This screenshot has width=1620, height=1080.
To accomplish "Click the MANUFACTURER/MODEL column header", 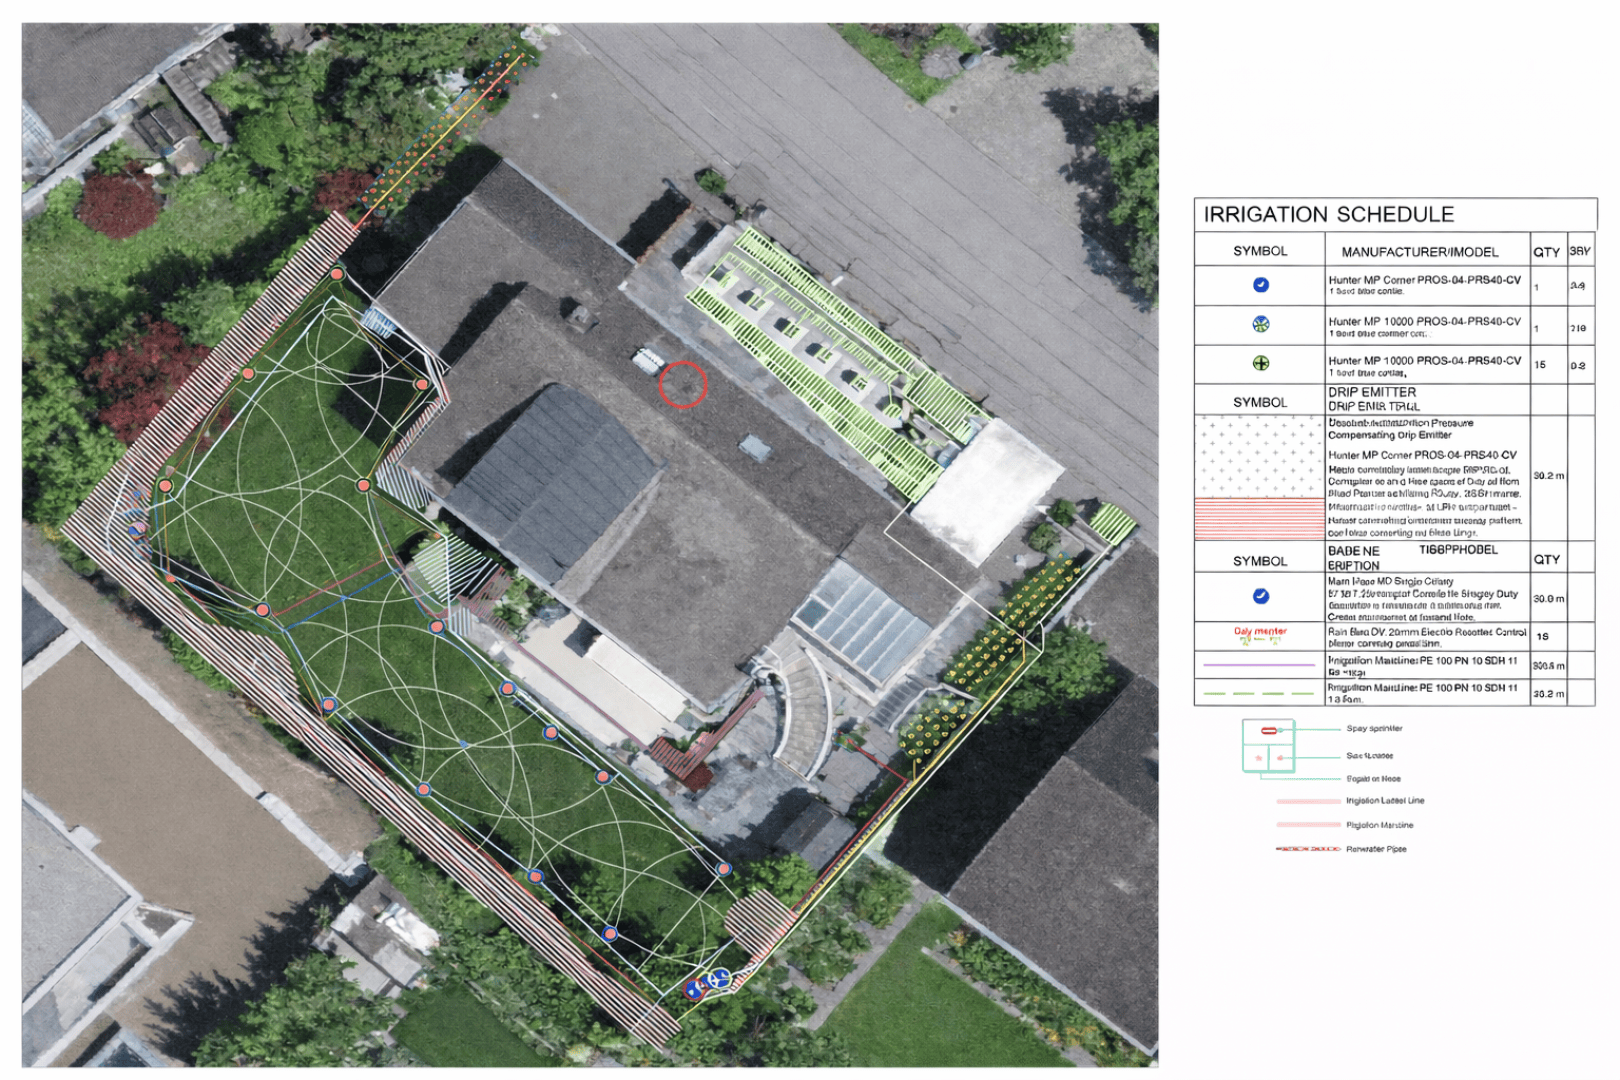I will click(x=1419, y=252).
